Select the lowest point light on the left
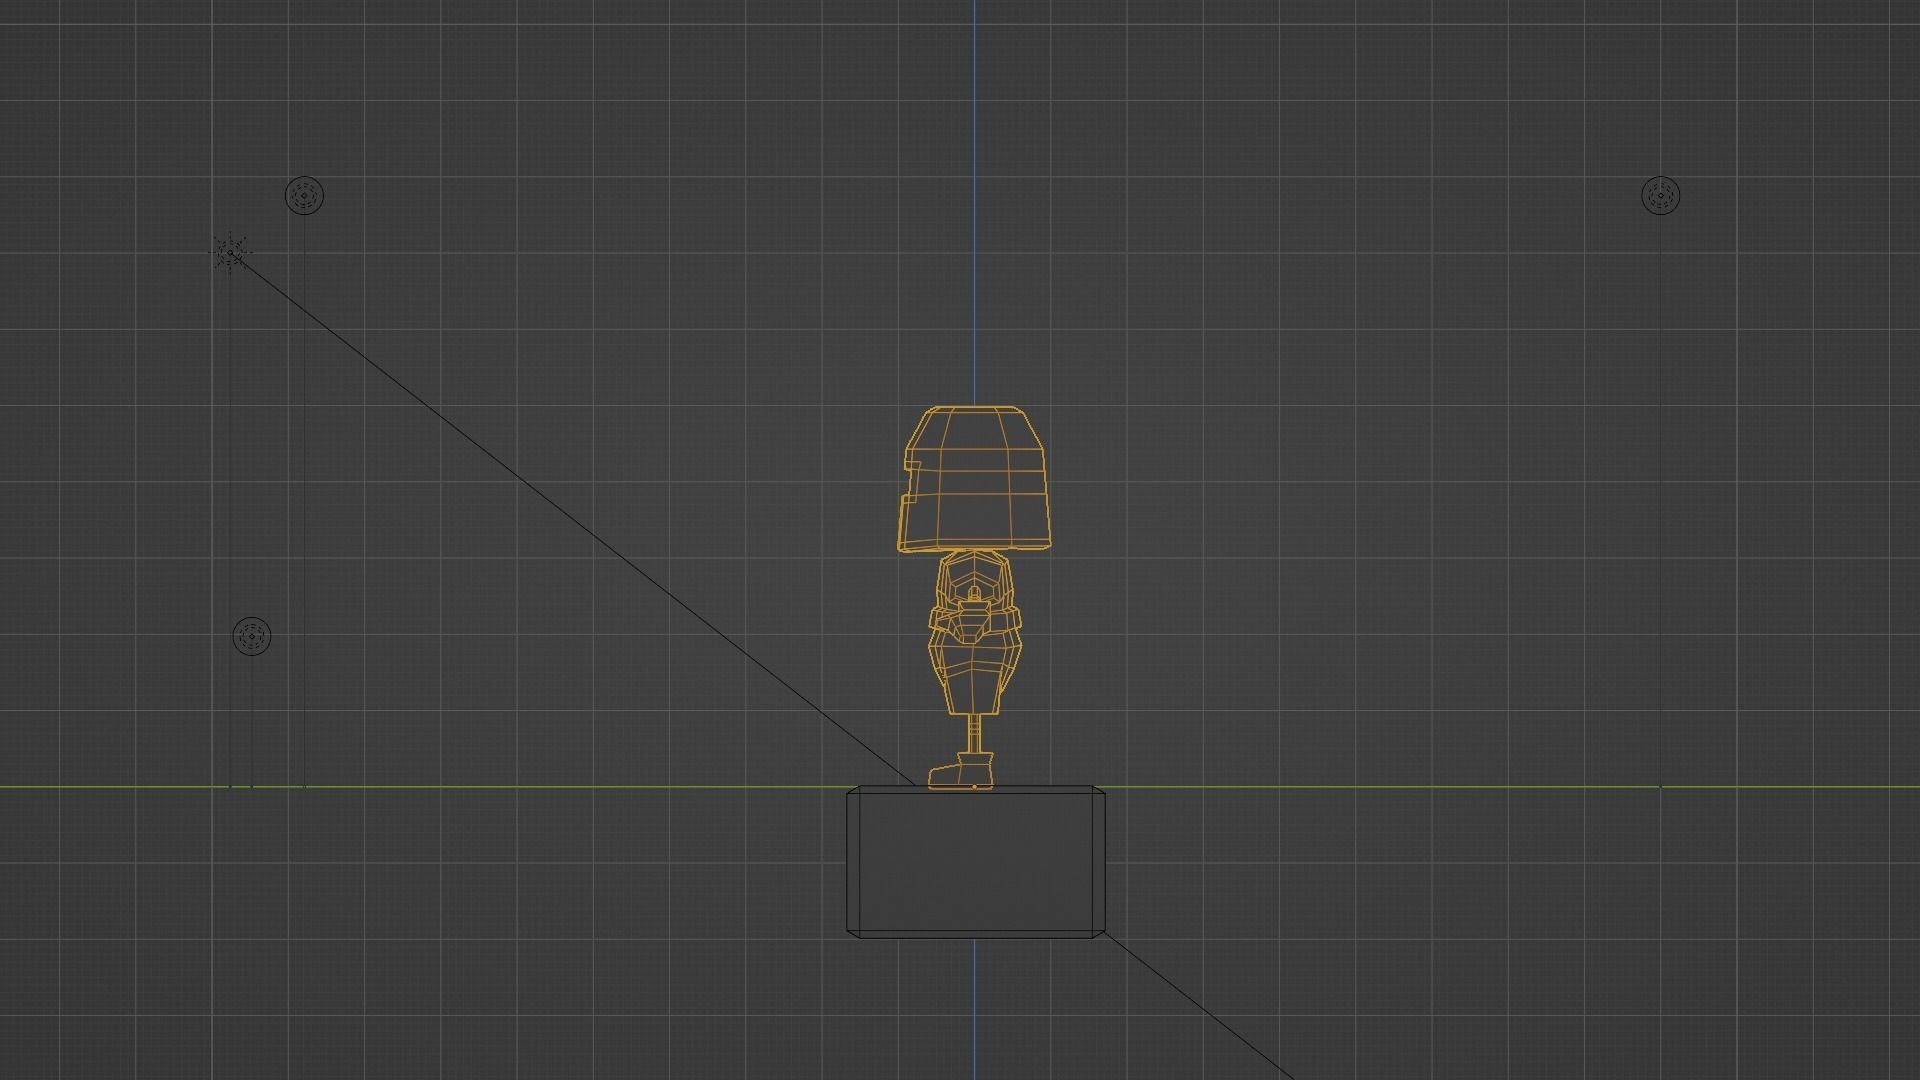Image resolution: width=1920 pixels, height=1080 pixels. 252,637
